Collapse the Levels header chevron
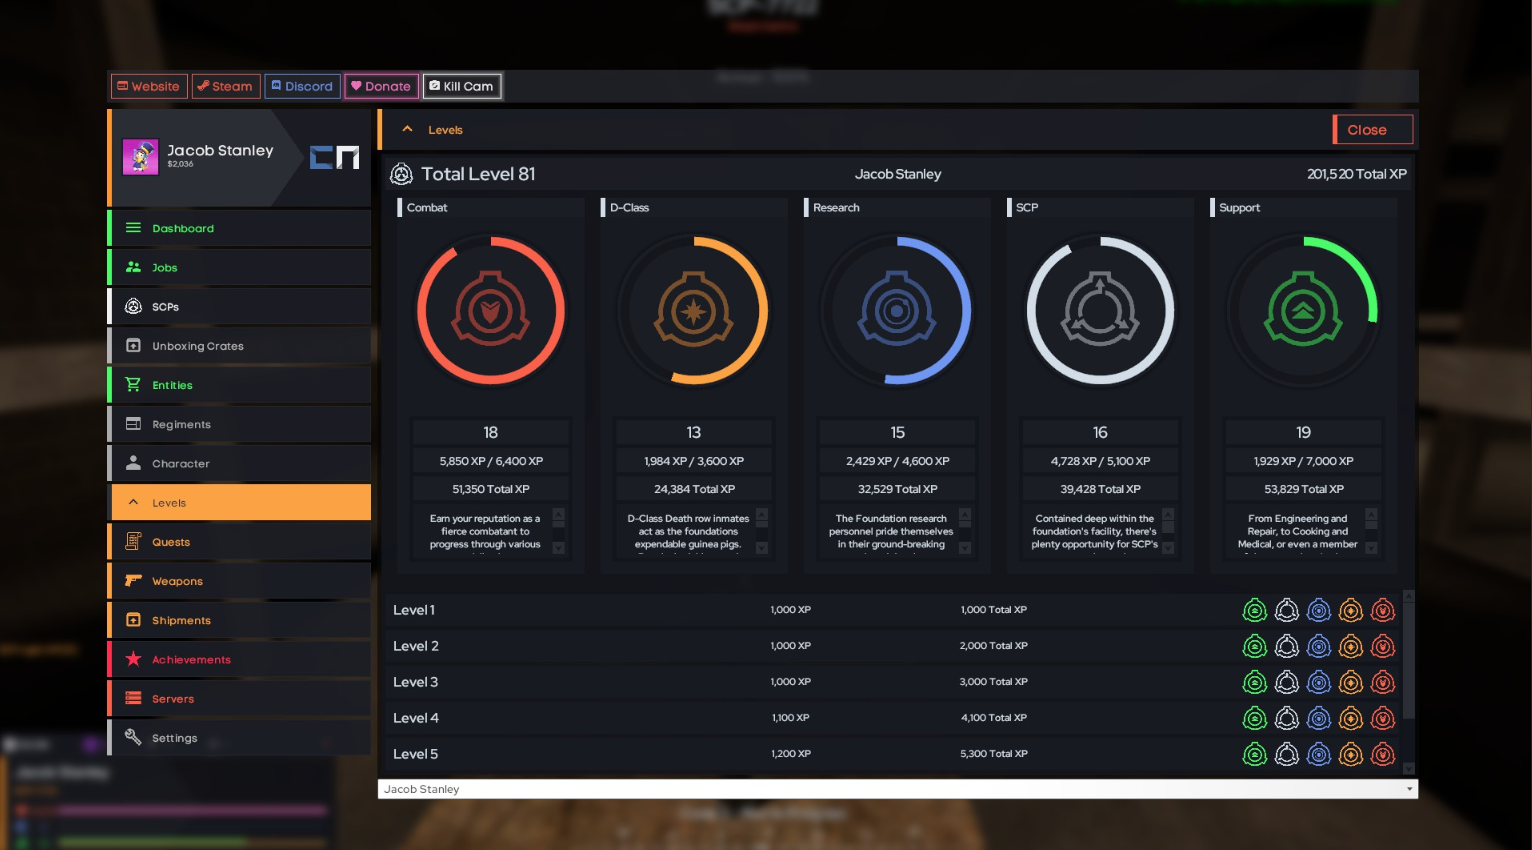Viewport: 1532px width, 850px height. (407, 129)
